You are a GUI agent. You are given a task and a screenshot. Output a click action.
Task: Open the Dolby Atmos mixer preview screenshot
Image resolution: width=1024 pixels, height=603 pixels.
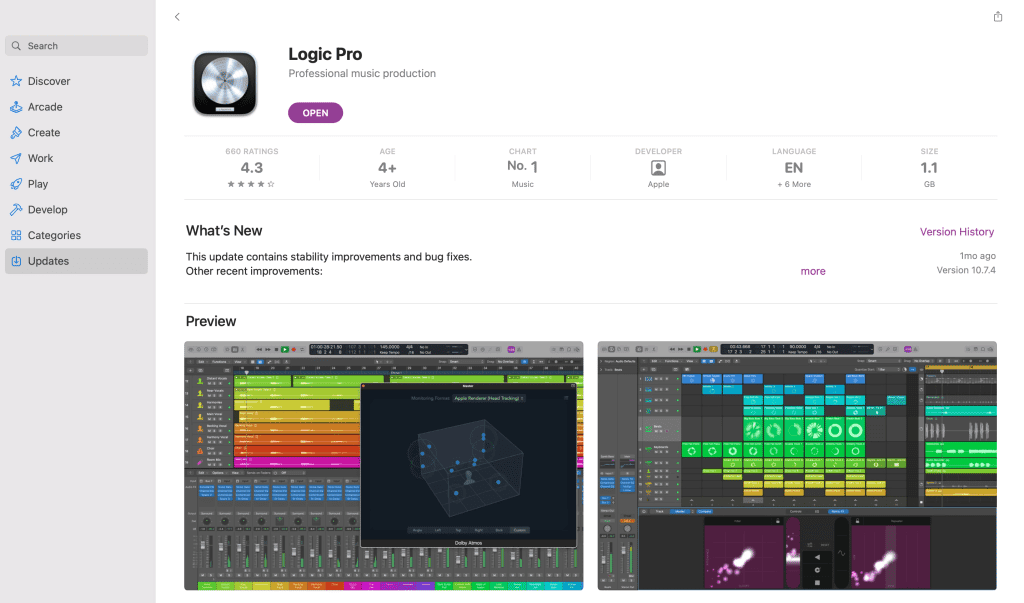tap(383, 466)
